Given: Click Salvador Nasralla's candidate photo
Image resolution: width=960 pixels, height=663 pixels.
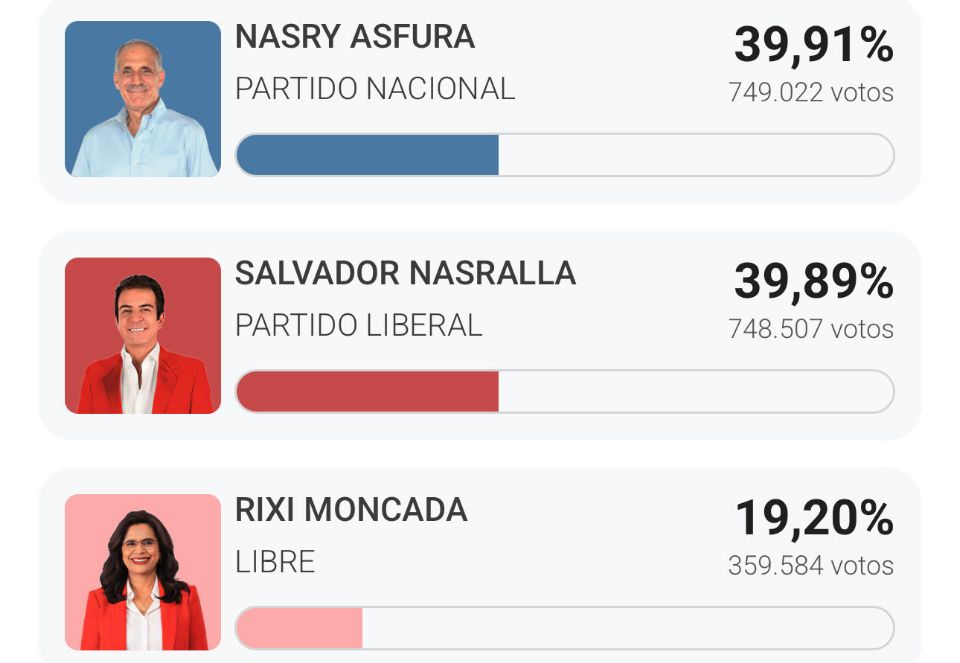Looking at the screenshot, I should click(142, 336).
